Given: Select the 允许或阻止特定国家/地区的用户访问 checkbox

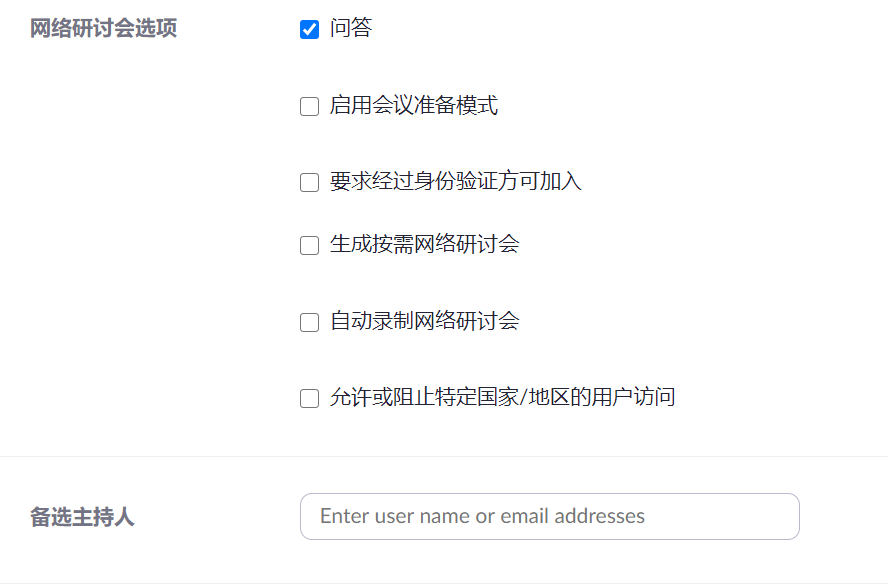Looking at the screenshot, I should 309,399.
